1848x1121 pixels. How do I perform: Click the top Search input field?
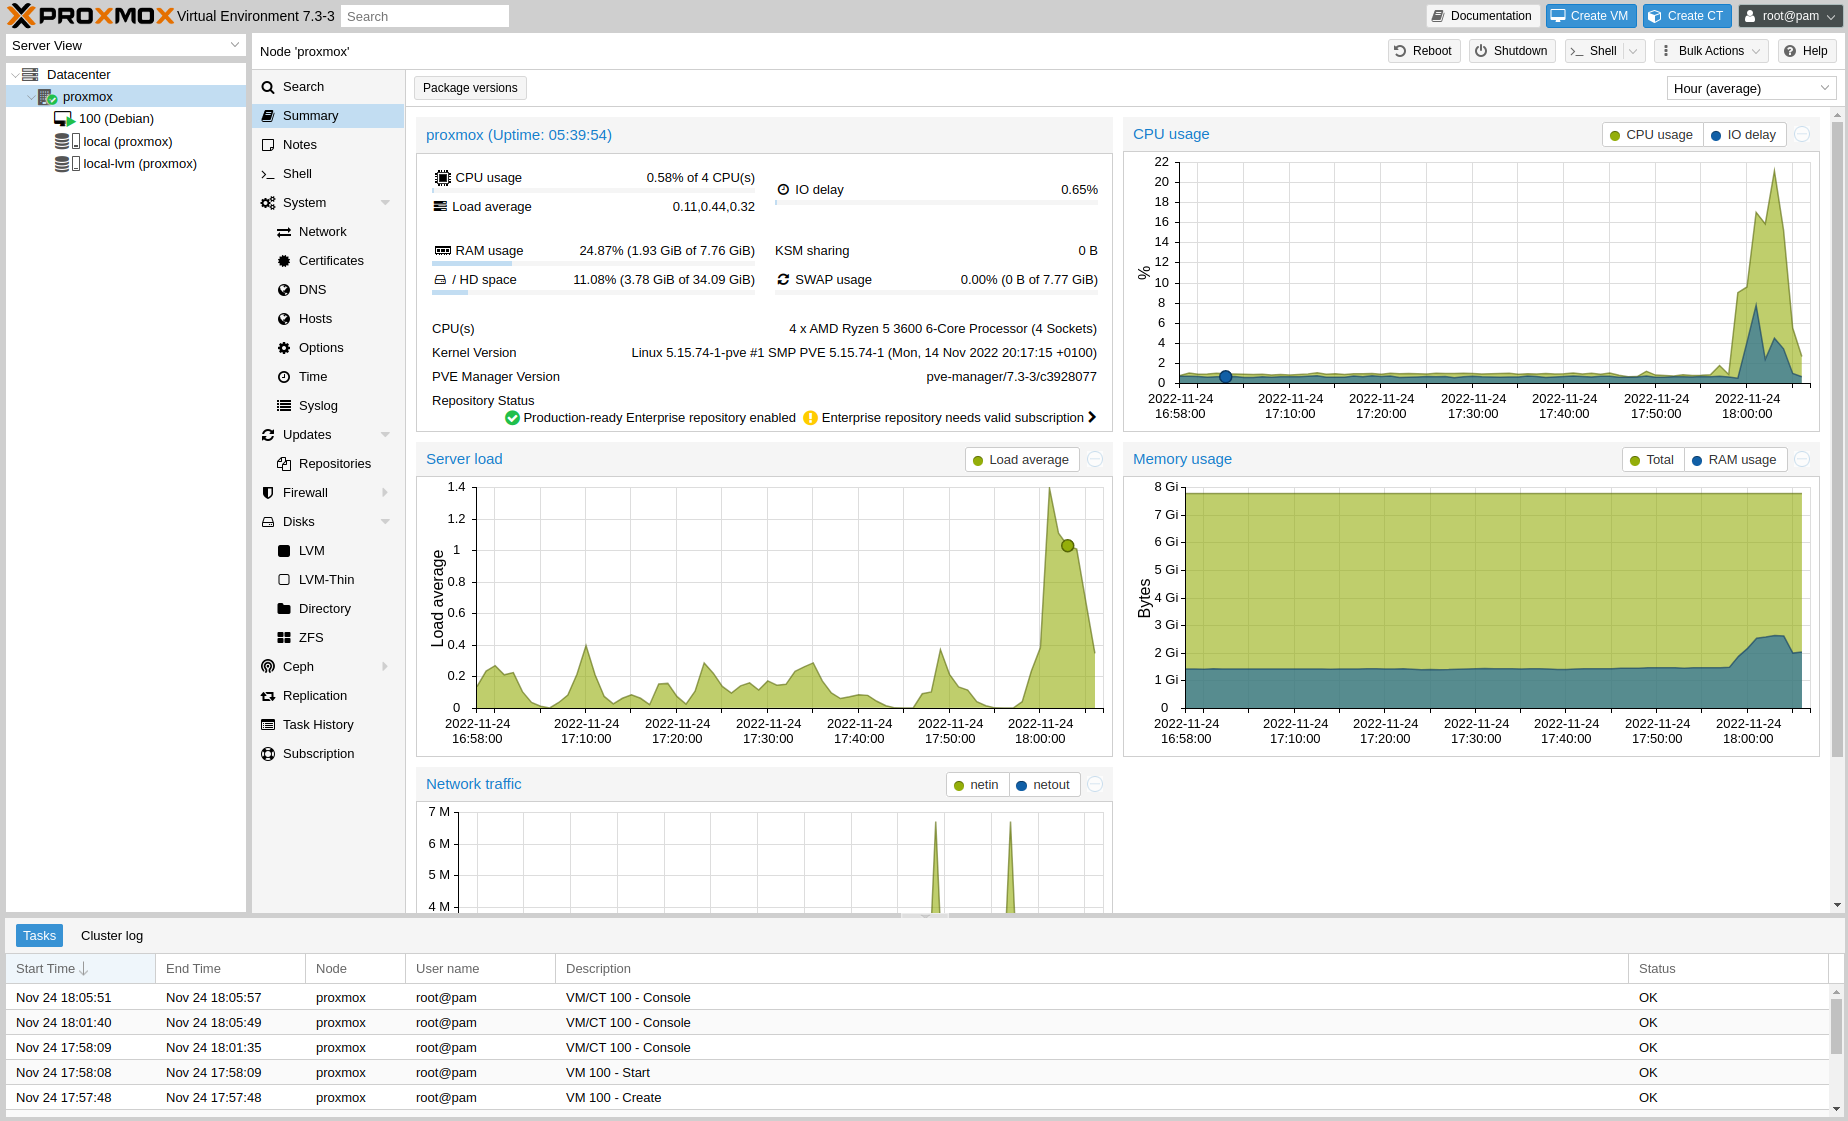(425, 17)
